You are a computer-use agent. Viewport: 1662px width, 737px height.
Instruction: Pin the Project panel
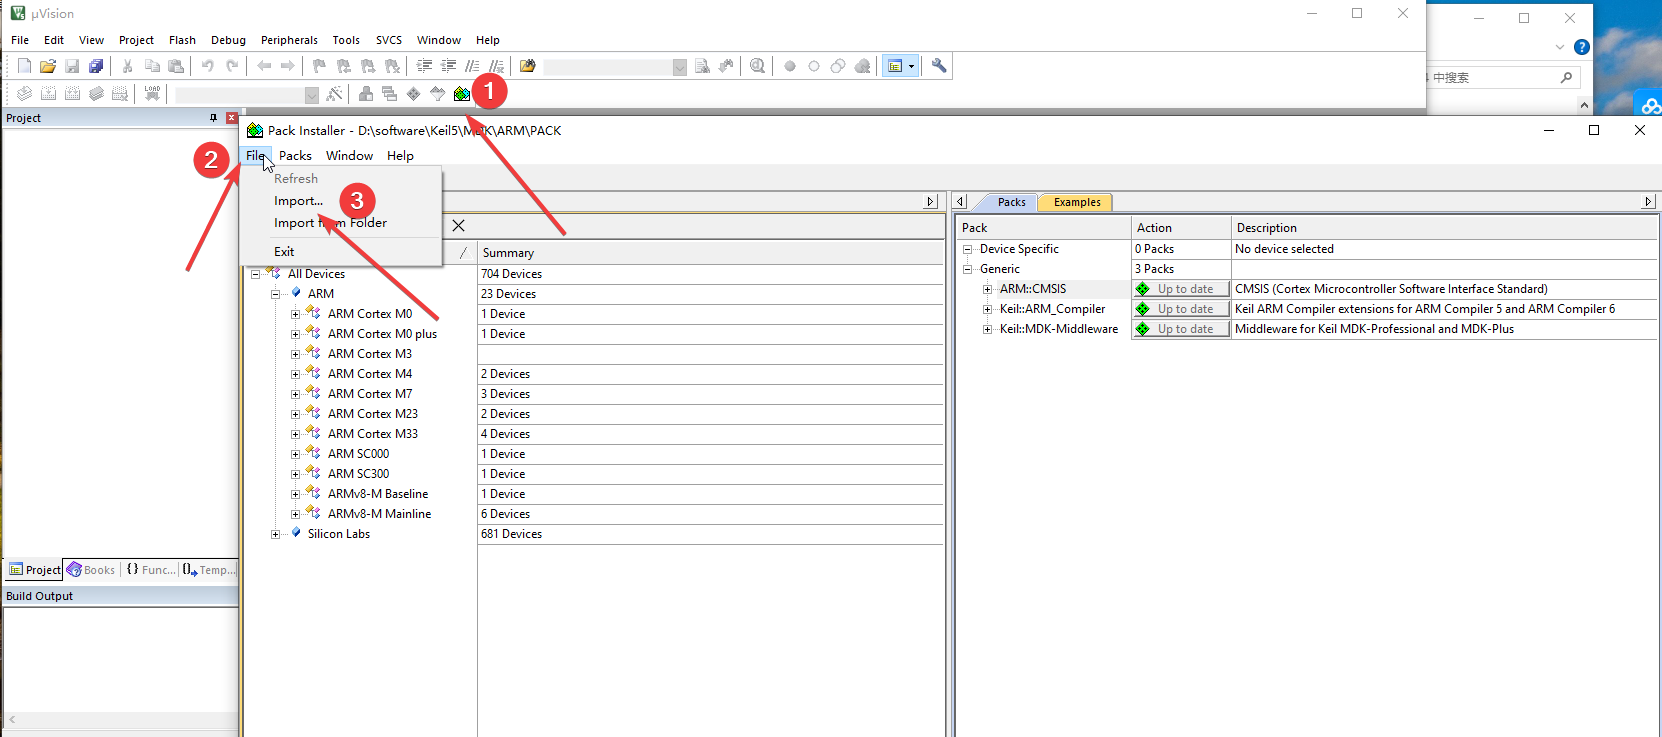click(x=213, y=118)
